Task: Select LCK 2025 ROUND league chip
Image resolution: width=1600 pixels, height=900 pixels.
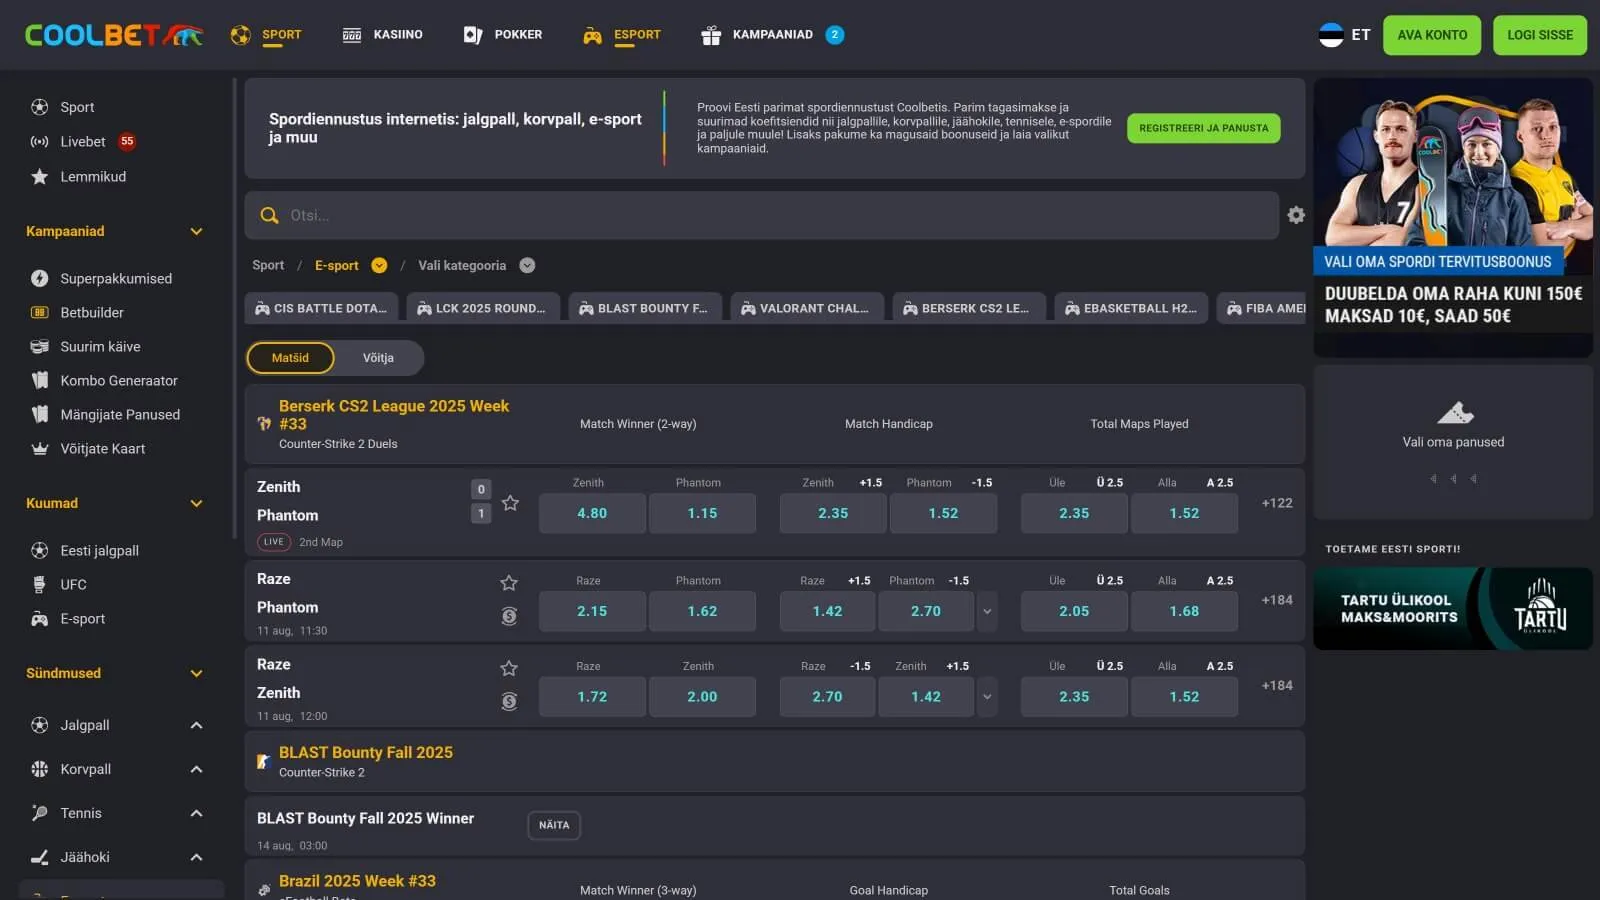Action: [483, 308]
